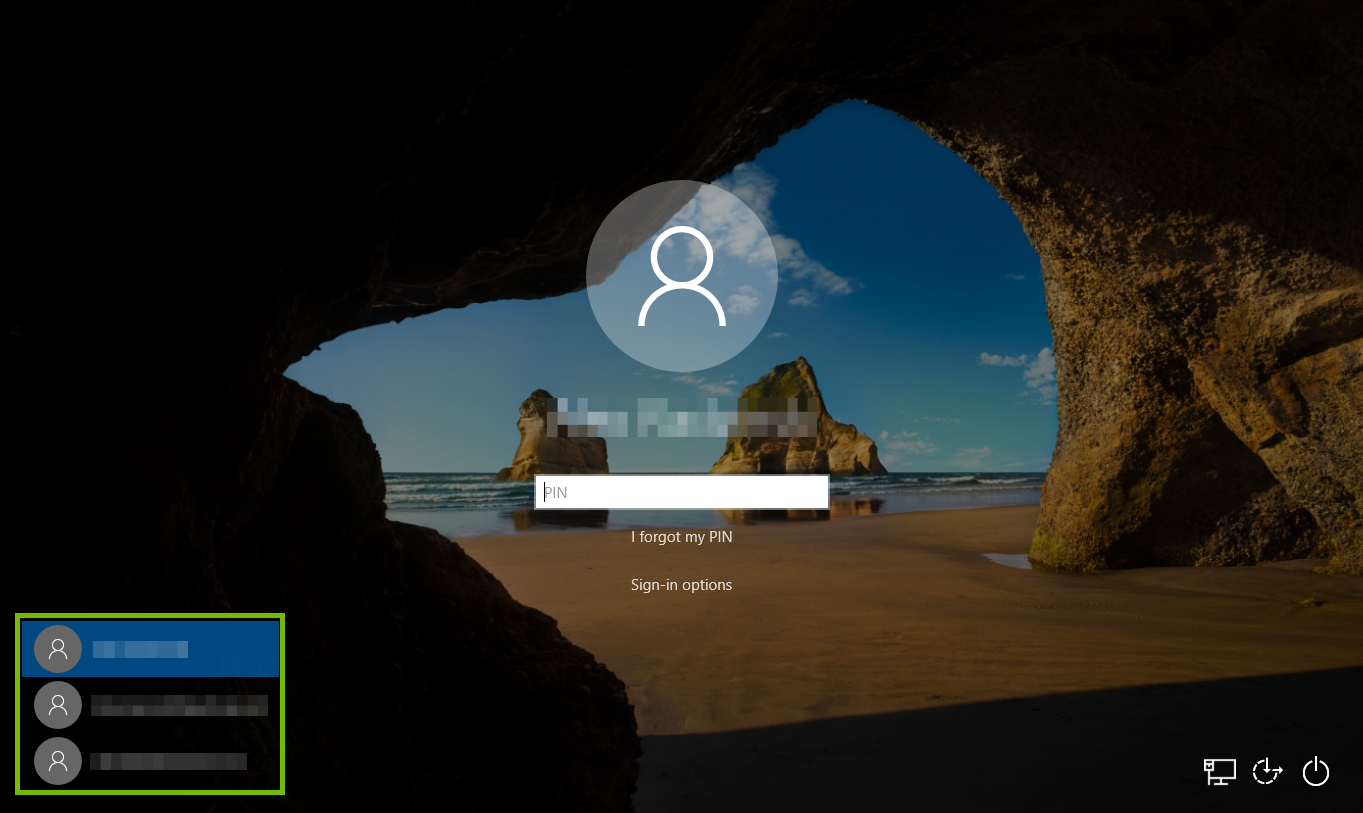The height and width of the screenshot is (813, 1363).
Task: Click the second account's avatar icon
Action: [57, 705]
